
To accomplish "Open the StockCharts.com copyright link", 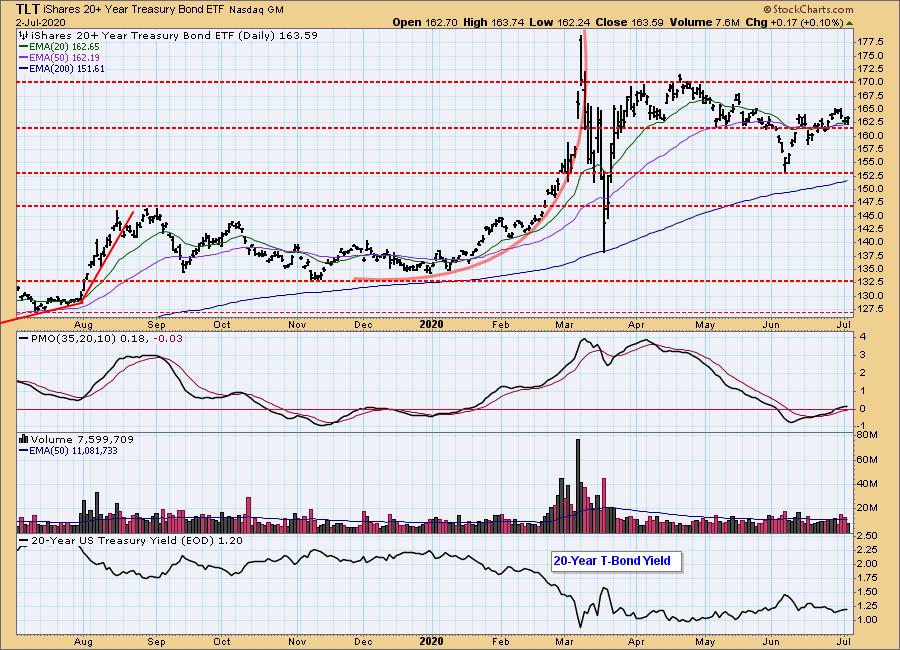I will (x=808, y=9).
